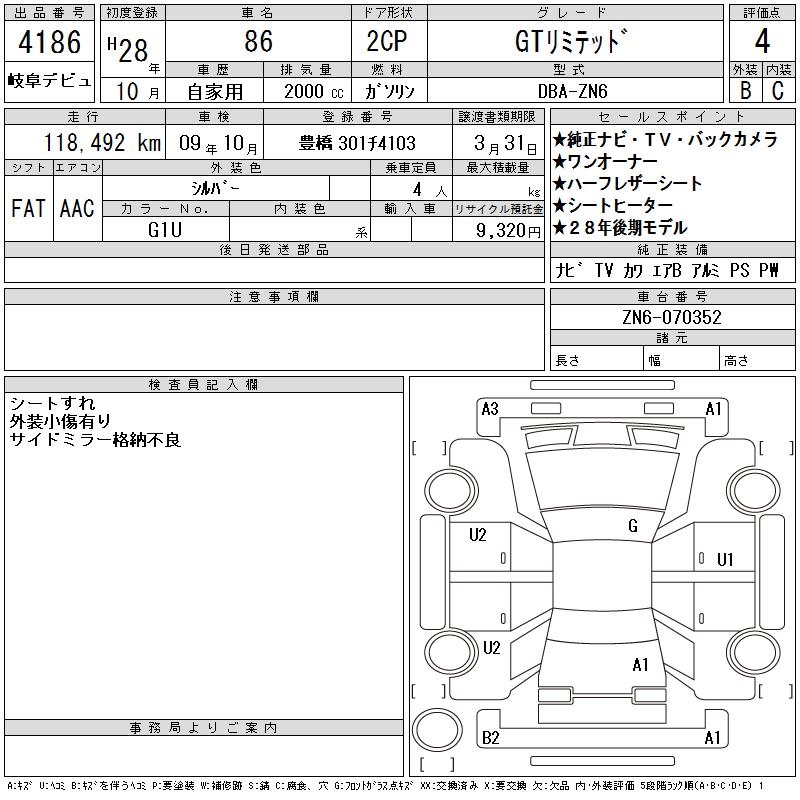The height and width of the screenshot is (800, 800).
Task: Click the document deadline 3月31日
Action: [x=505, y=143]
